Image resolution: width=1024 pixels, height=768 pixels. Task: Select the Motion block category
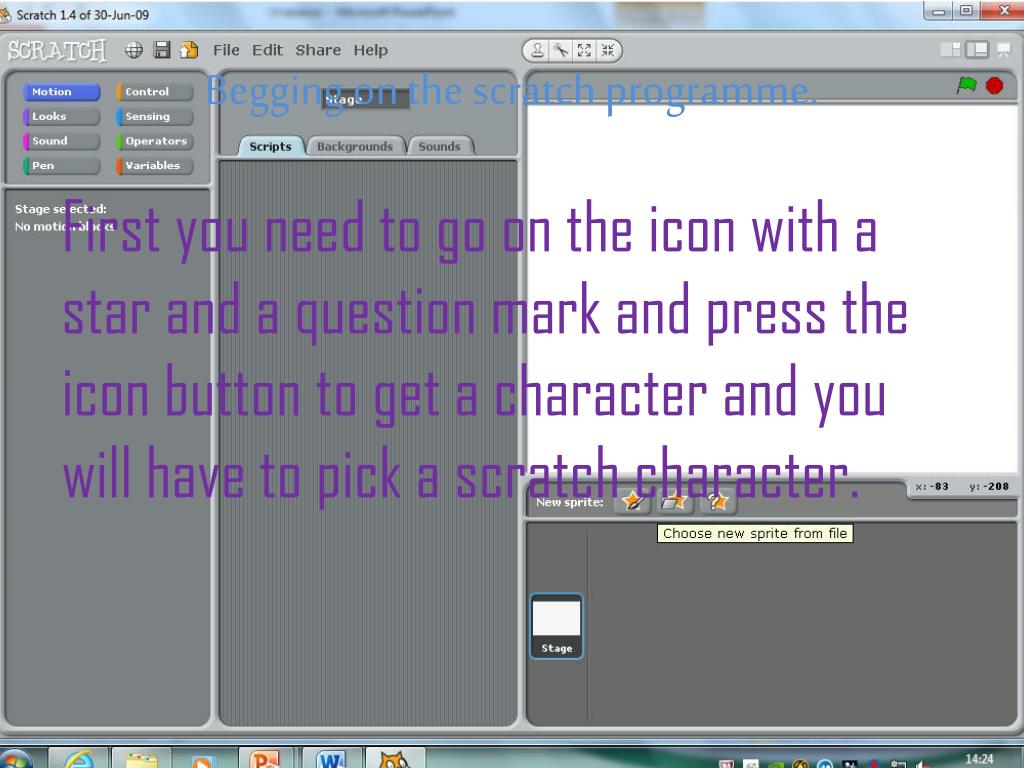[61, 92]
